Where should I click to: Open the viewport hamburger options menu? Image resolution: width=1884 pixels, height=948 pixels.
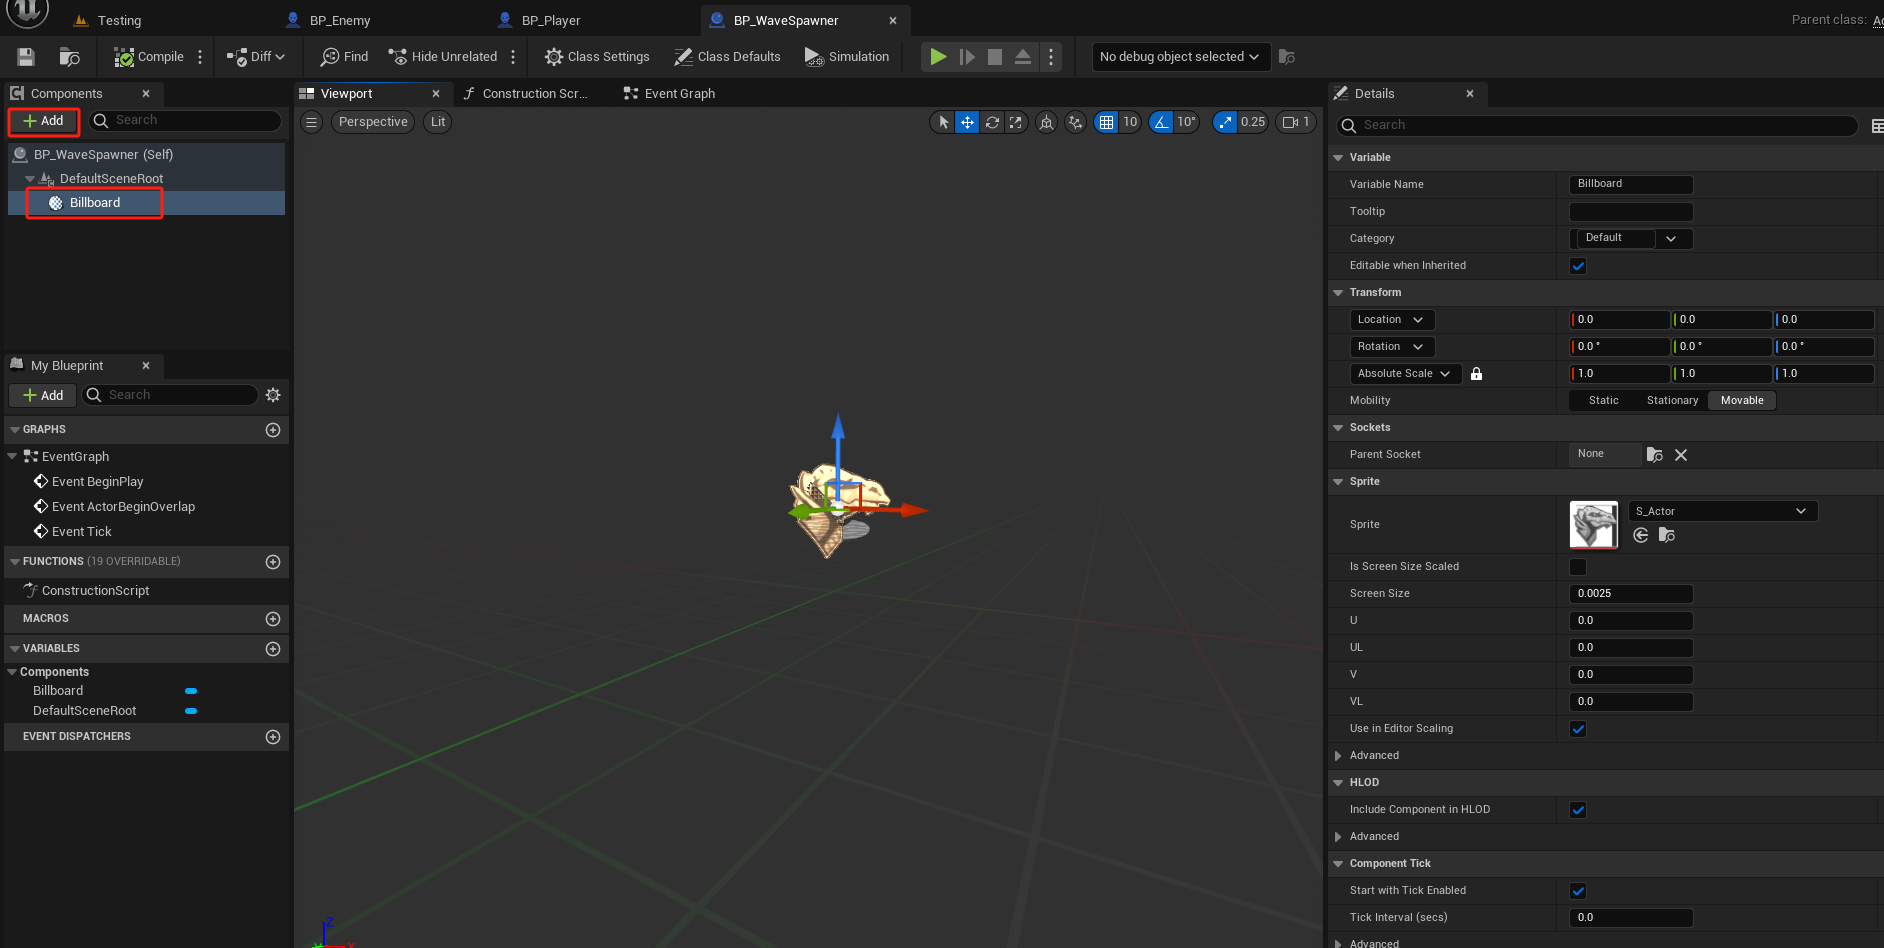[312, 122]
